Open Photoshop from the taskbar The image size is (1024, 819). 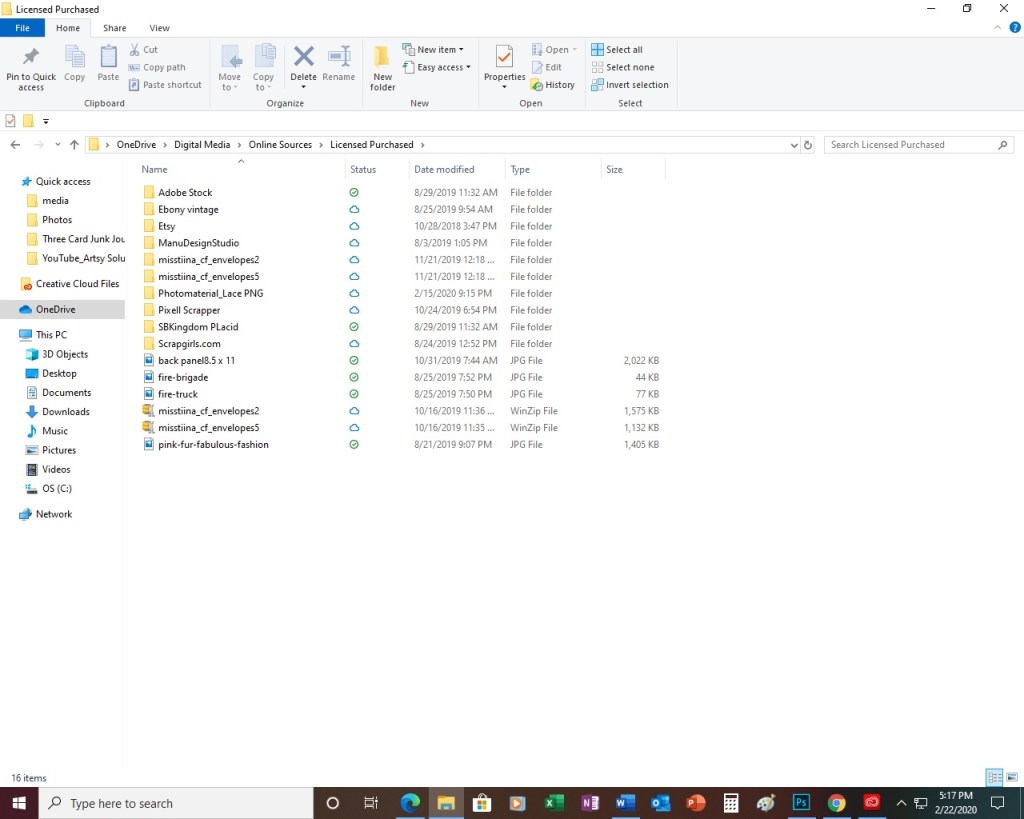pyautogui.click(x=801, y=803)
